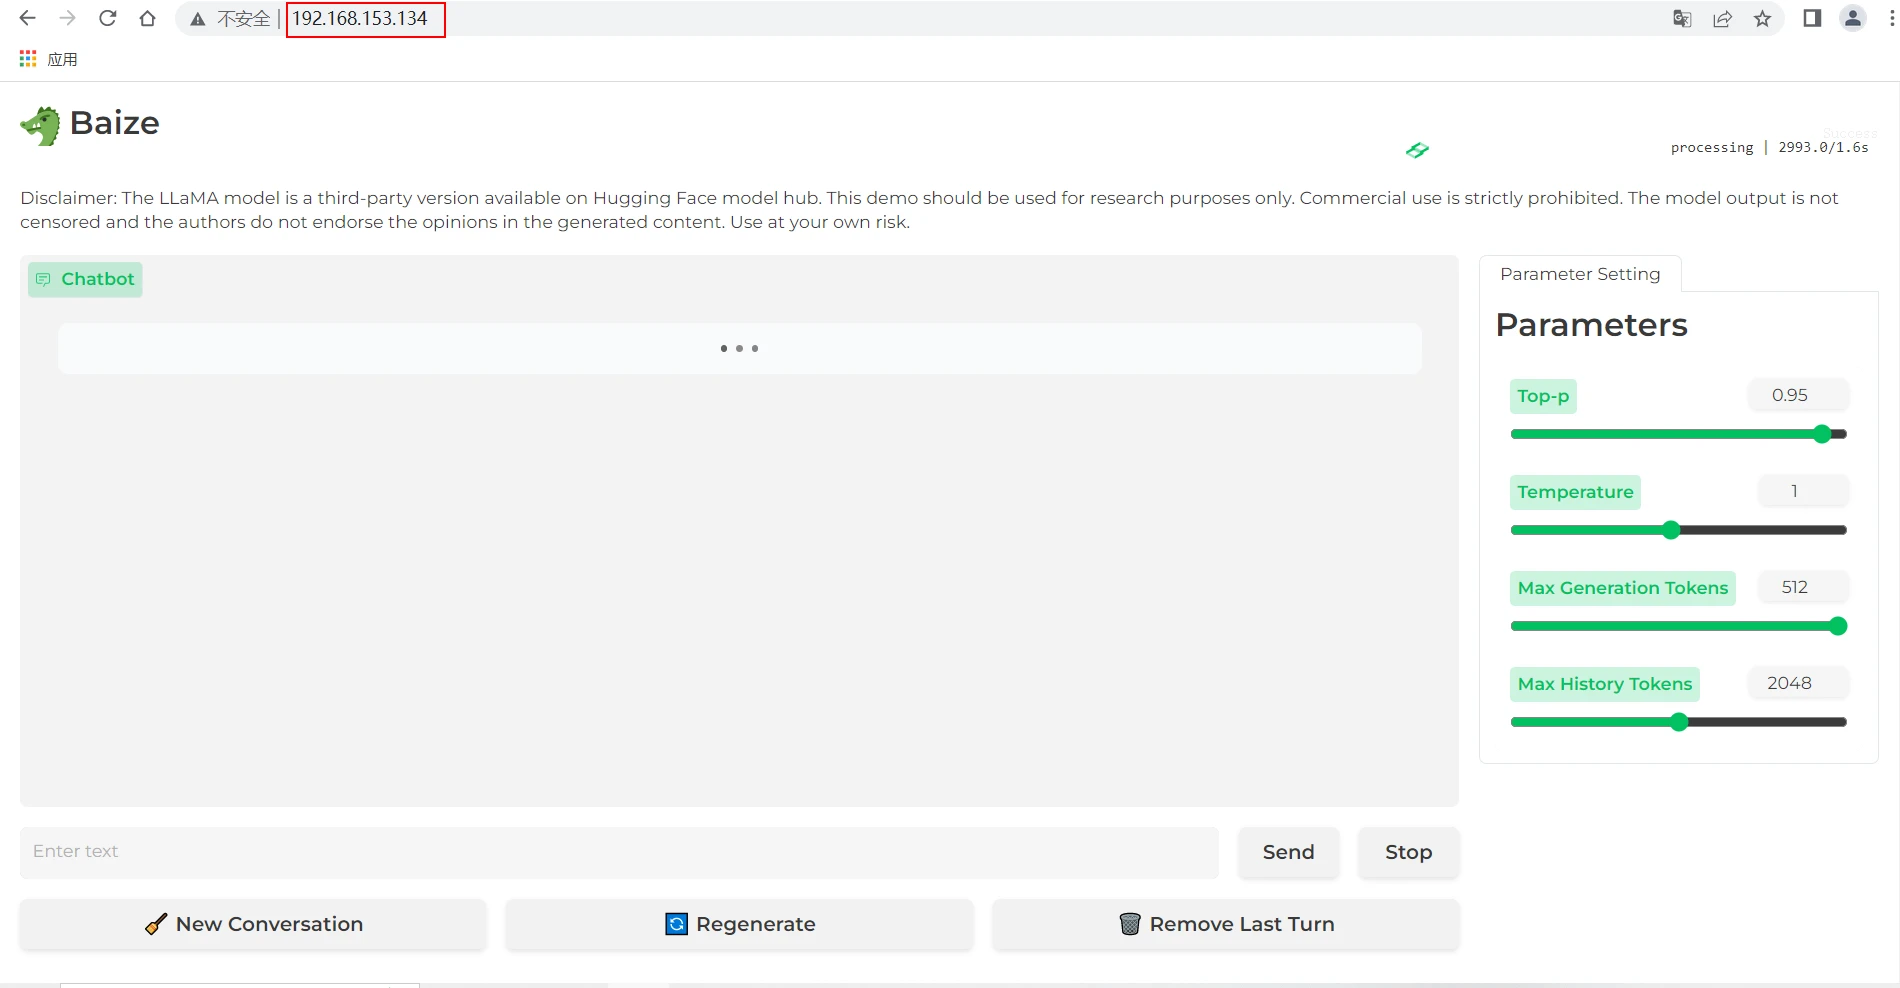Click the Chatbot label icon
The image size is (1900, 988).
[43, 279]
